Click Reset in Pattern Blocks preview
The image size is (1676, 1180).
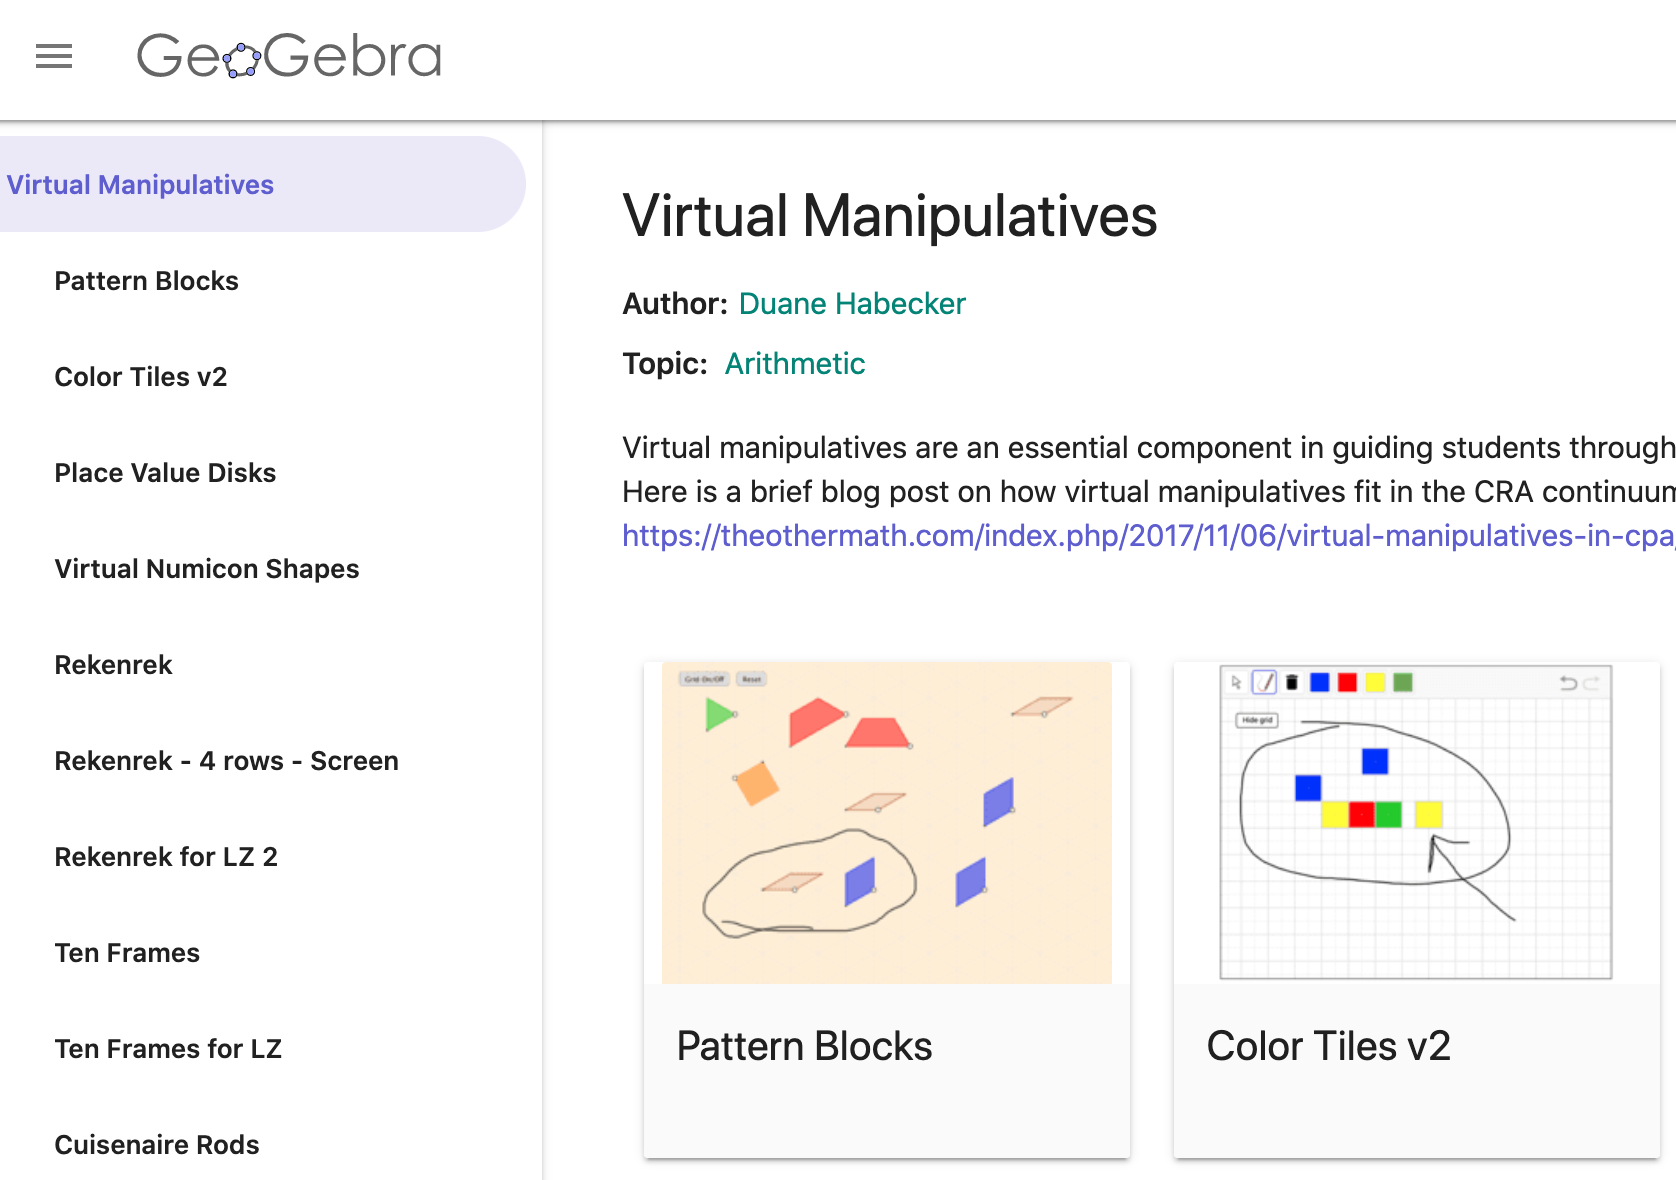pos(751,679)
